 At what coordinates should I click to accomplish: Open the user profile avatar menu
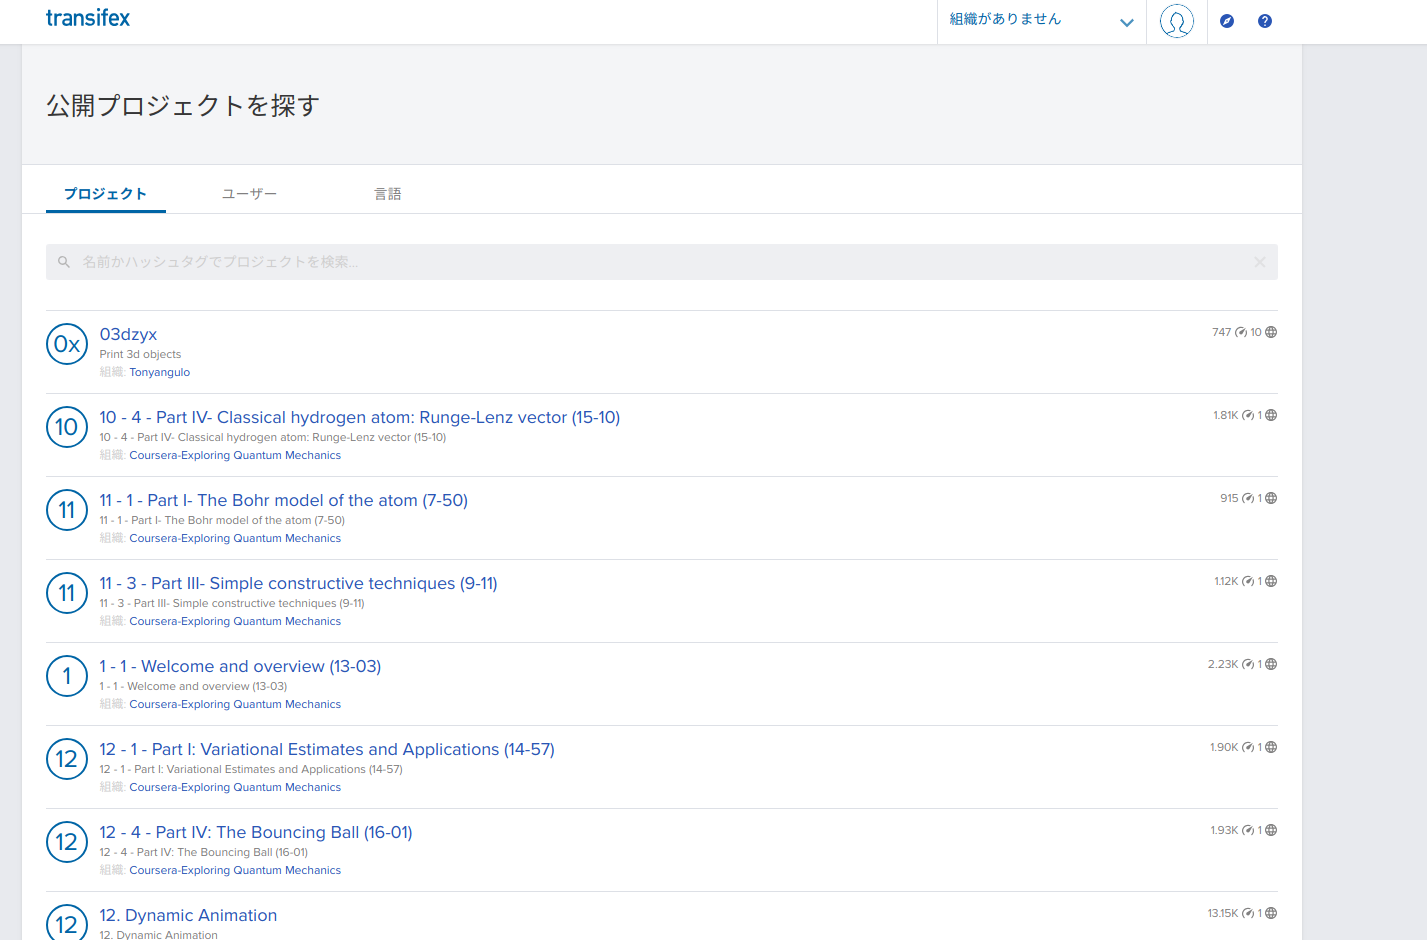coord(1176,21)
